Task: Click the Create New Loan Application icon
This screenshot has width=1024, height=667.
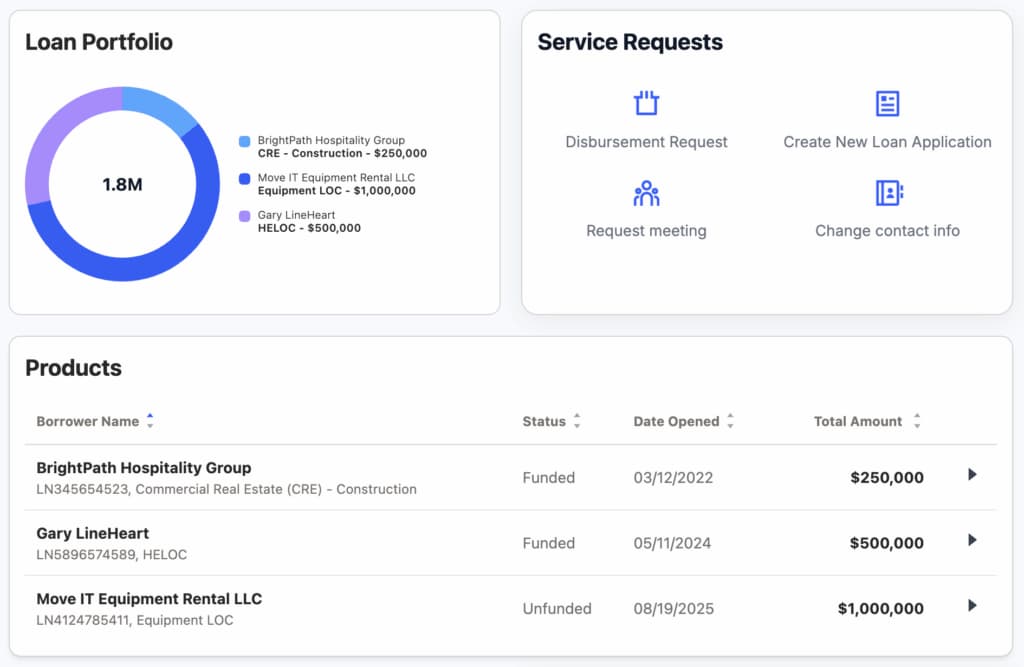Action: point(887,103)
